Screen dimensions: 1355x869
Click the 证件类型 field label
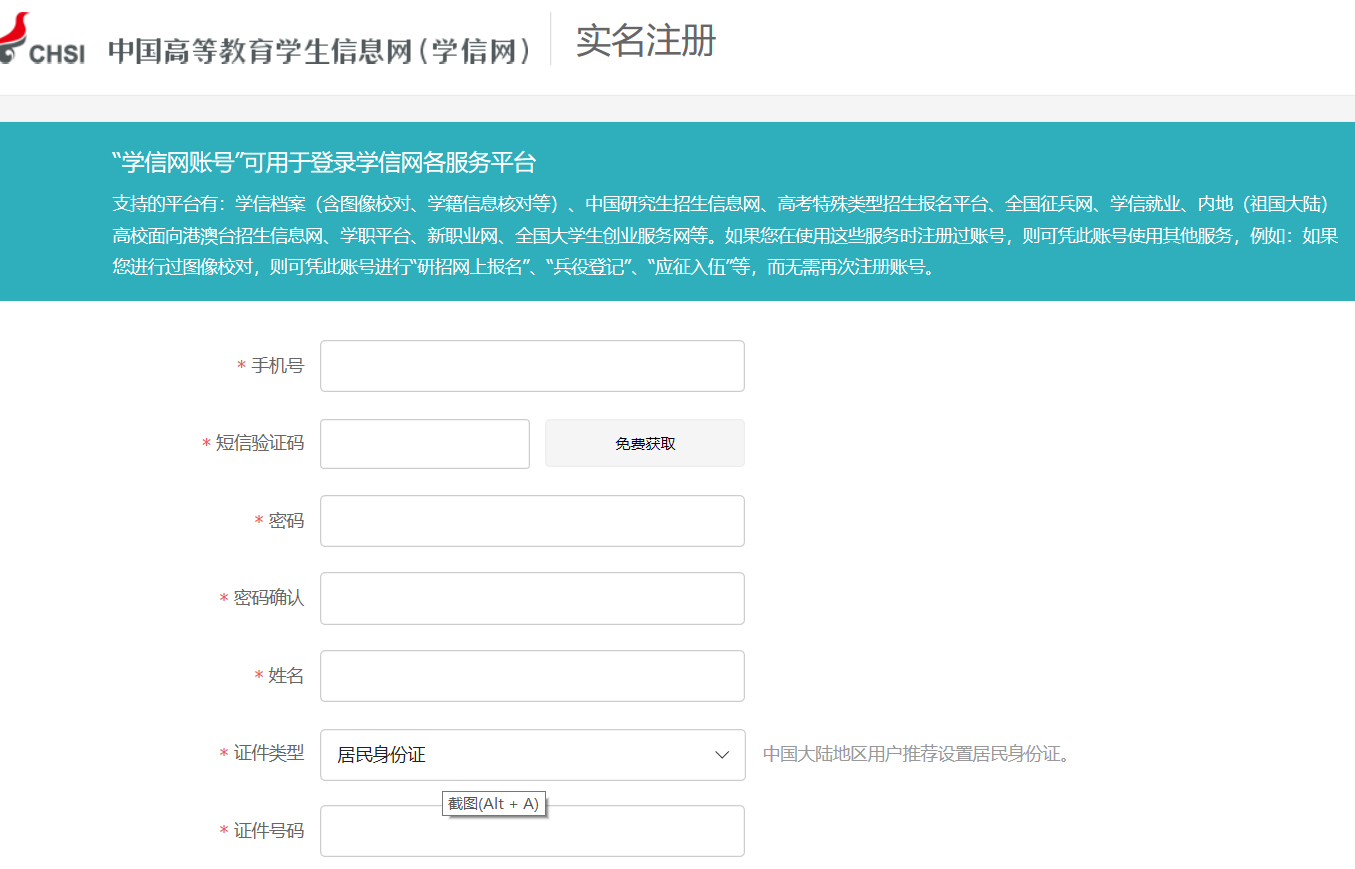point(268,754)
